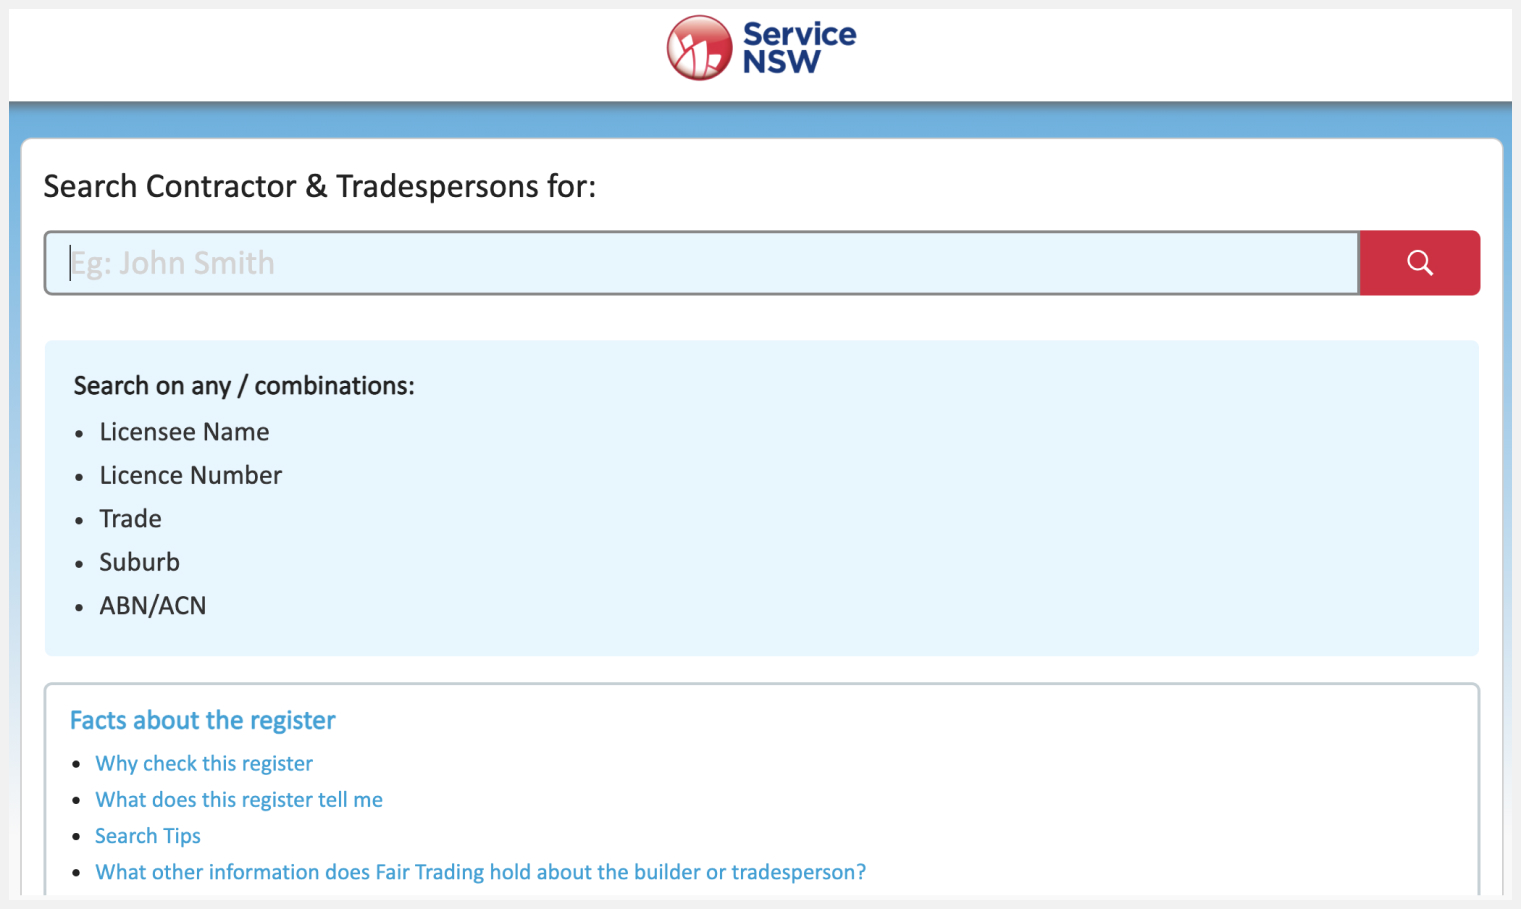Click the red magnifying glass search button
The image size is (1521, 909).
click(1419, 263)
